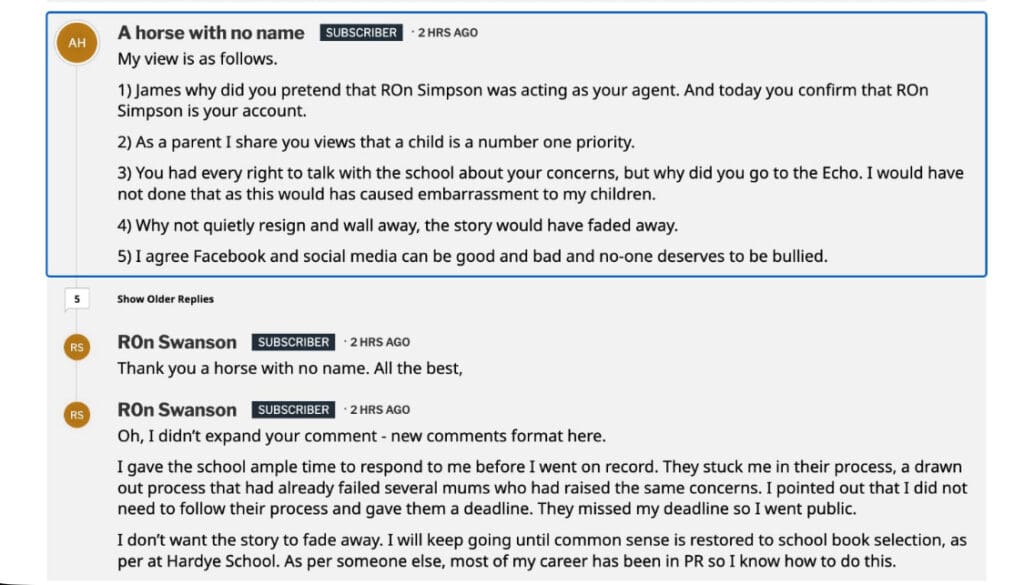Click the timestamp on the last ROn Swanson reply

380,410
